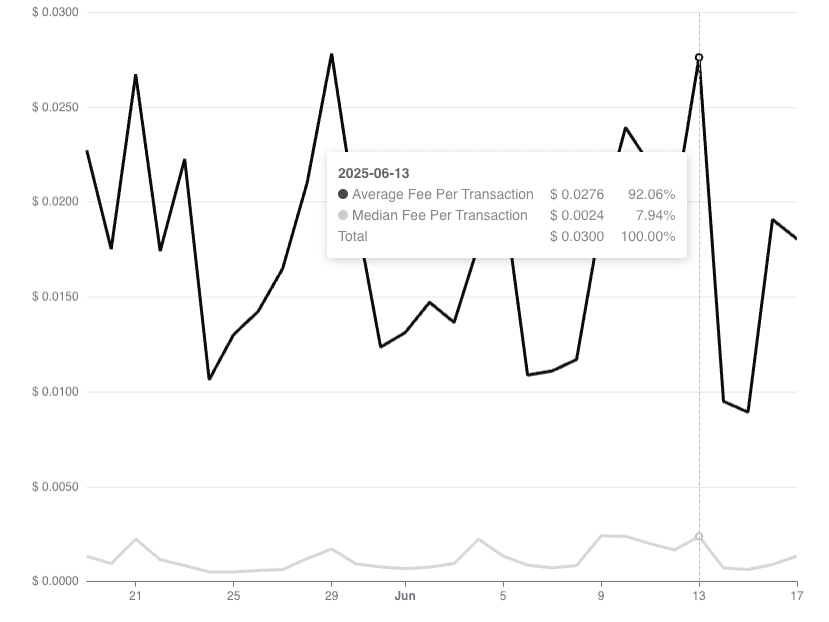Select the Median Fee Per Transaction label
Screen dimensions: 829x622
point(439,215)
